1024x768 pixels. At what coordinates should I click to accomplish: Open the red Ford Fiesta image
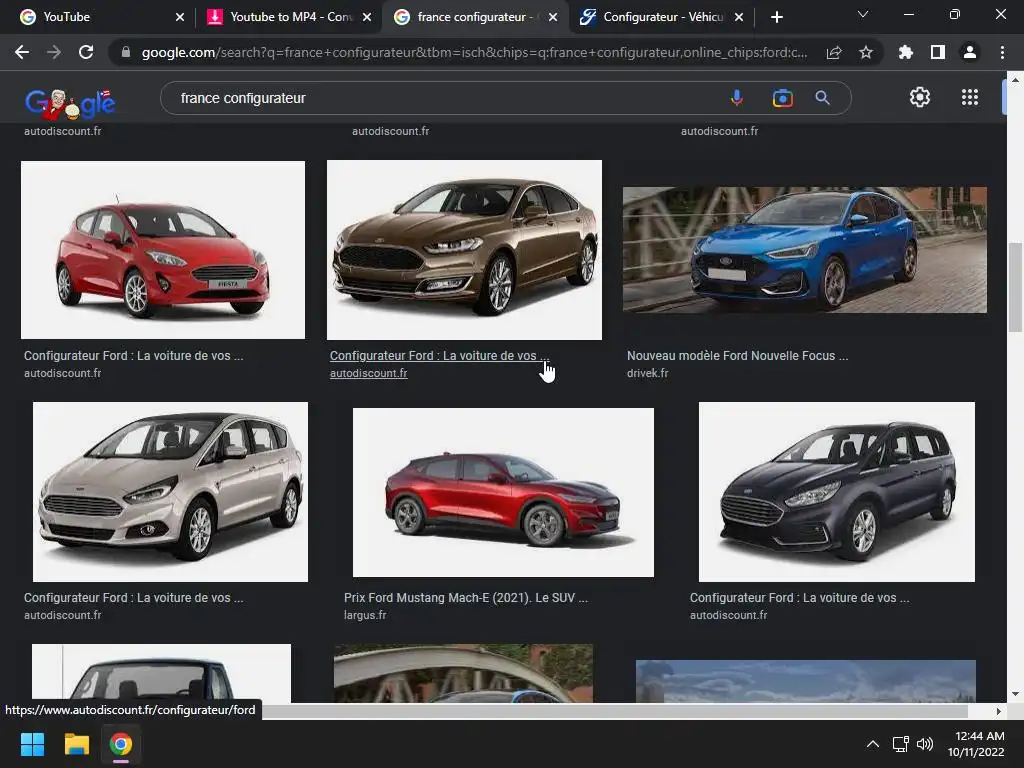click(x=163, y=249)
